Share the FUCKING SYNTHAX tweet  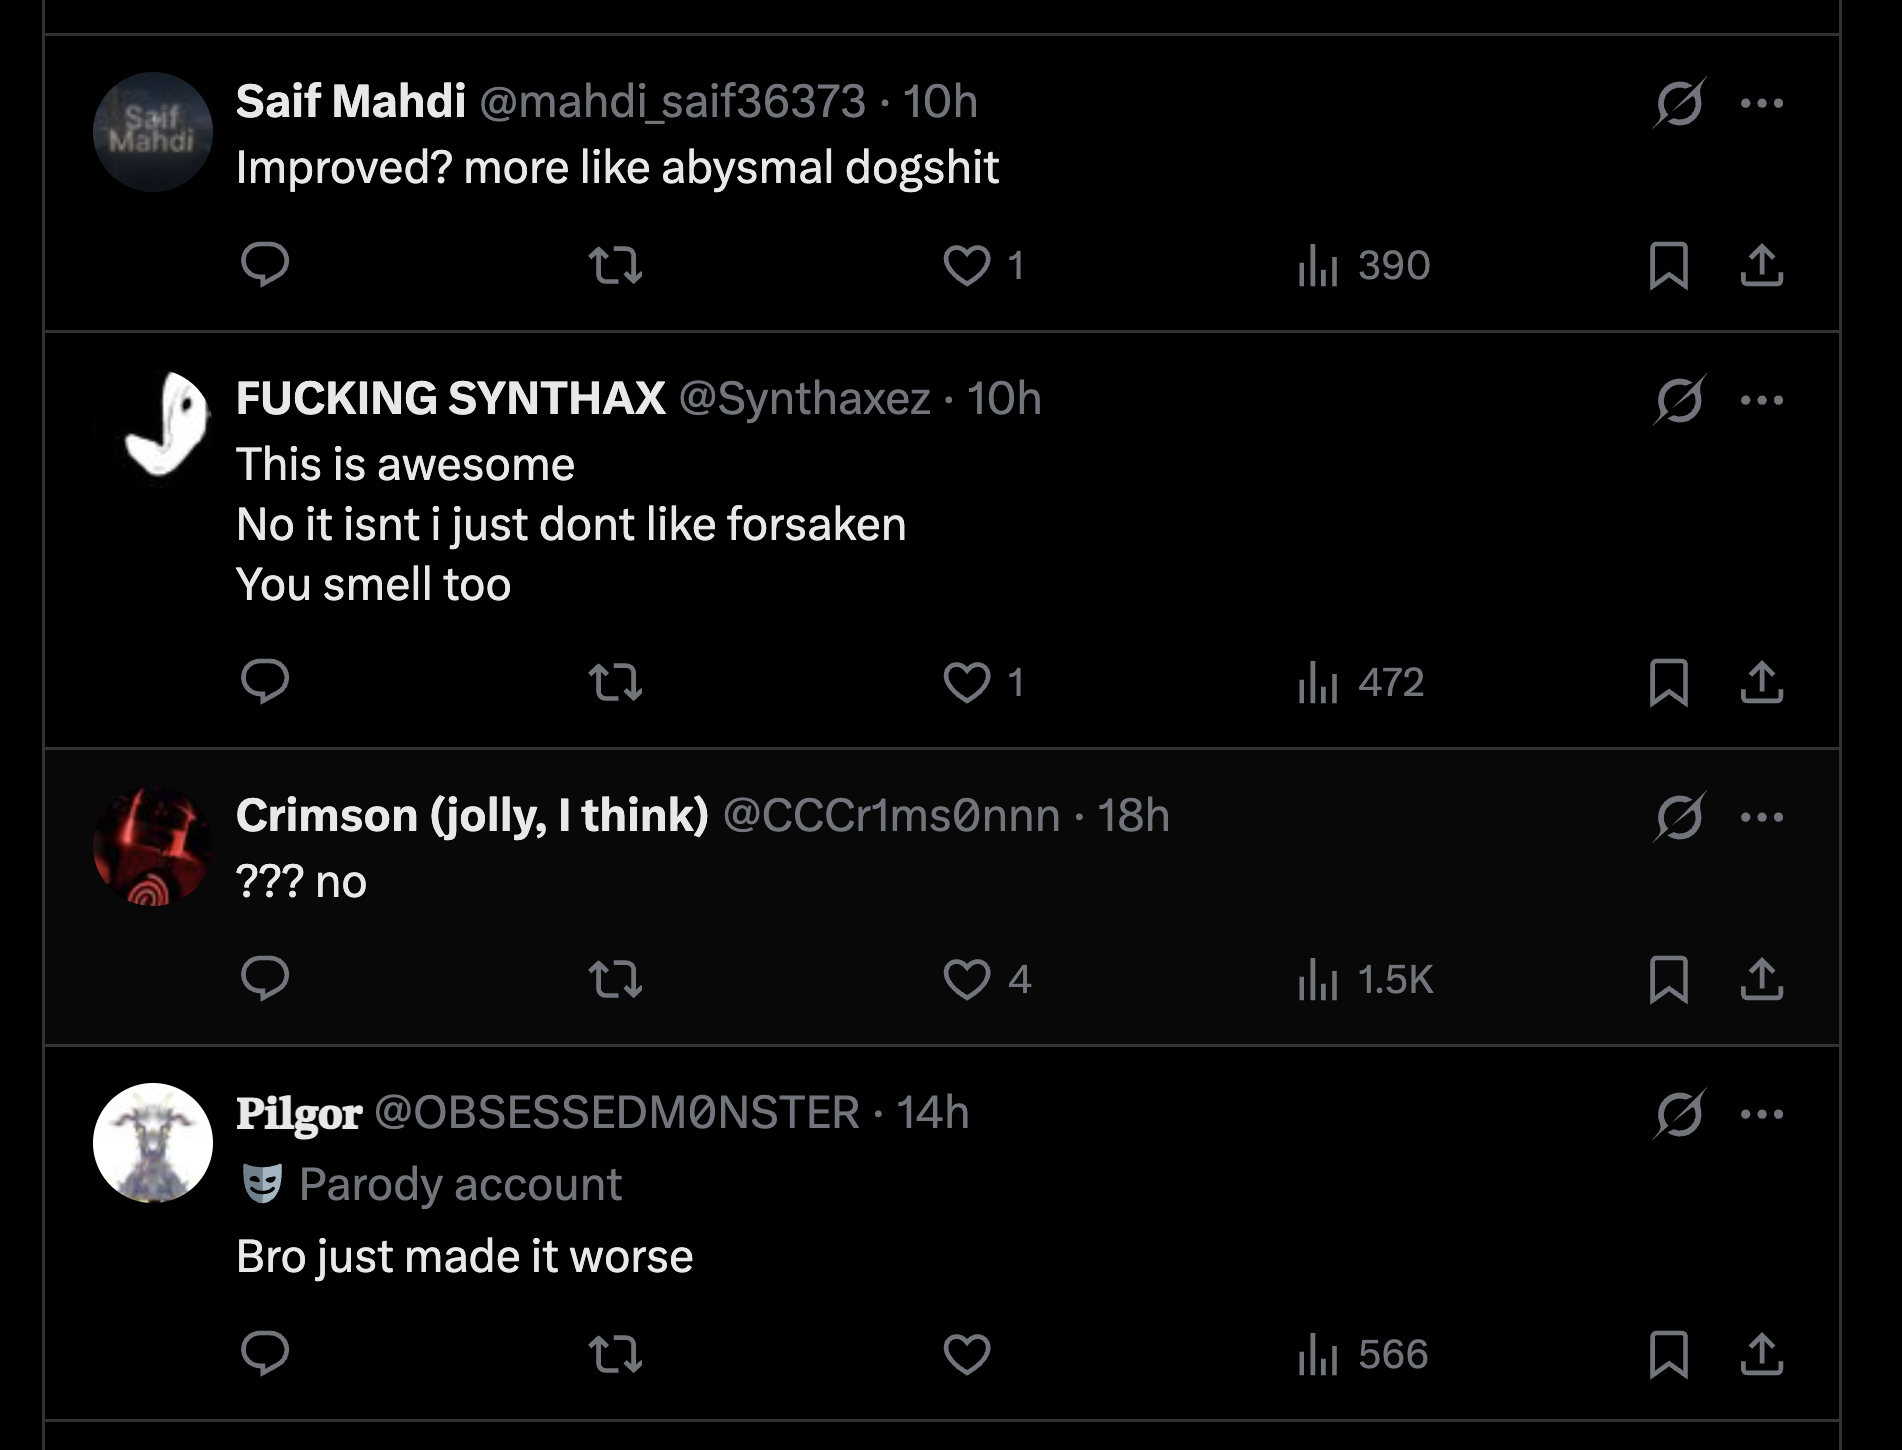tap(1761, 683)
